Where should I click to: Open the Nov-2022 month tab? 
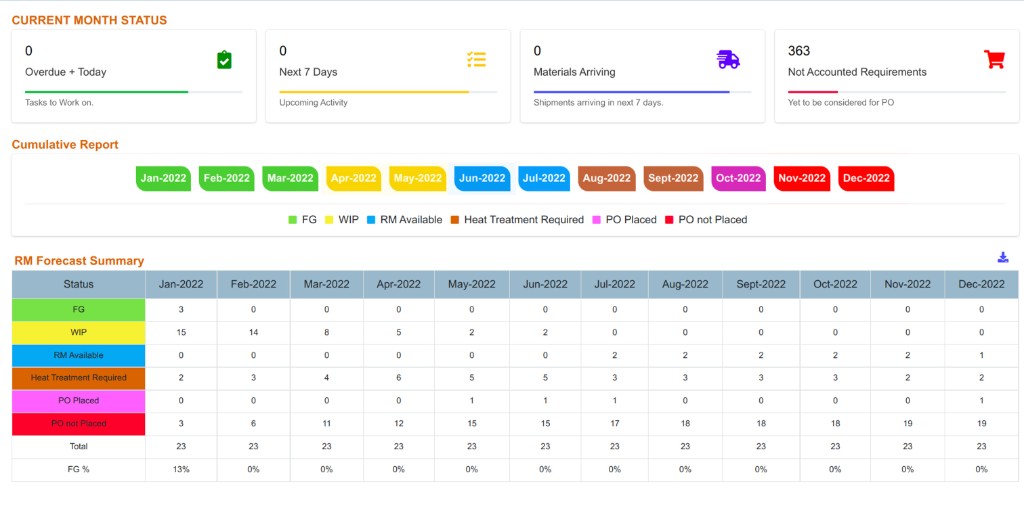(x=802, y=178)
